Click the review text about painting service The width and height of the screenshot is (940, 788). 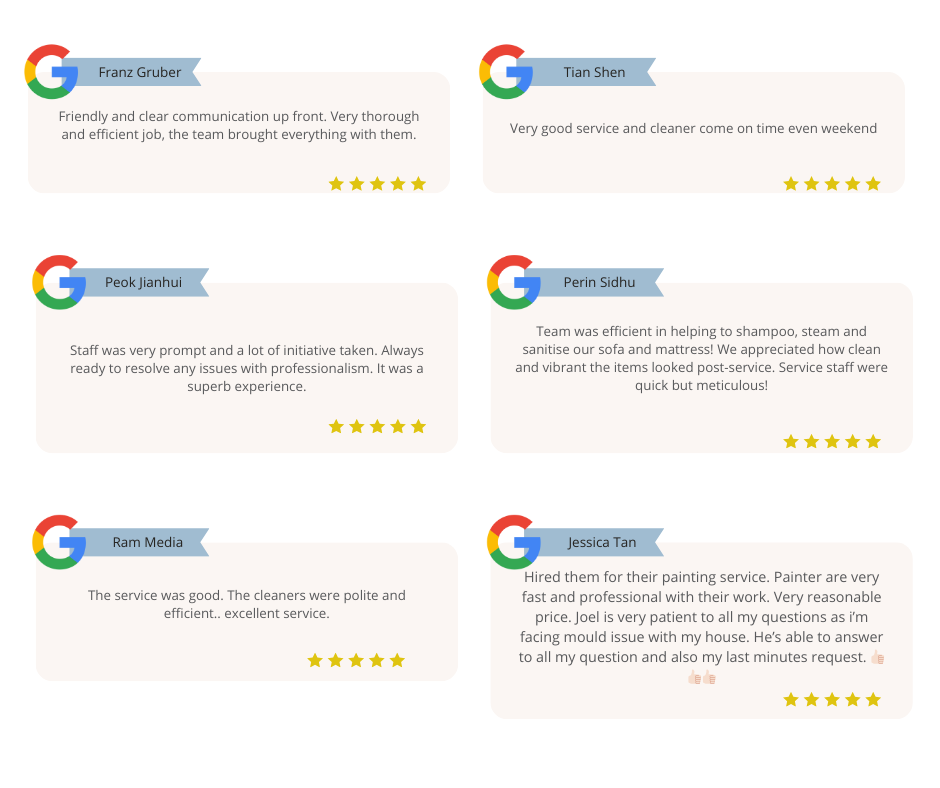(701, 617)
